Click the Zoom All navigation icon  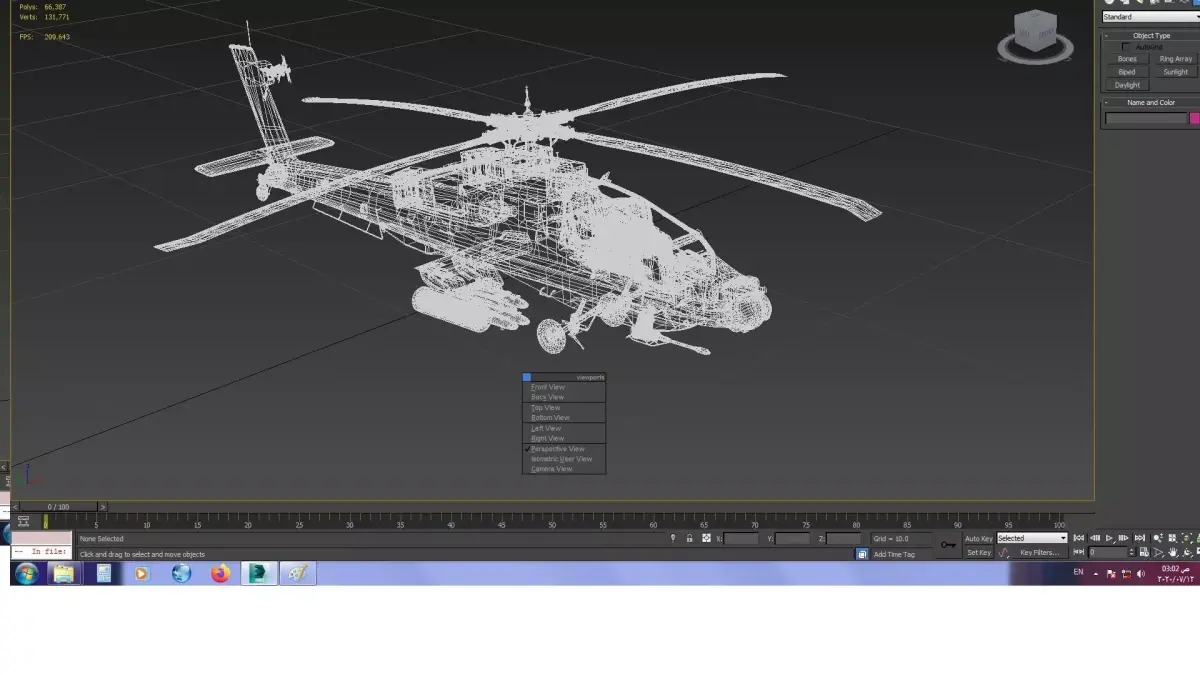(1172, 538)
